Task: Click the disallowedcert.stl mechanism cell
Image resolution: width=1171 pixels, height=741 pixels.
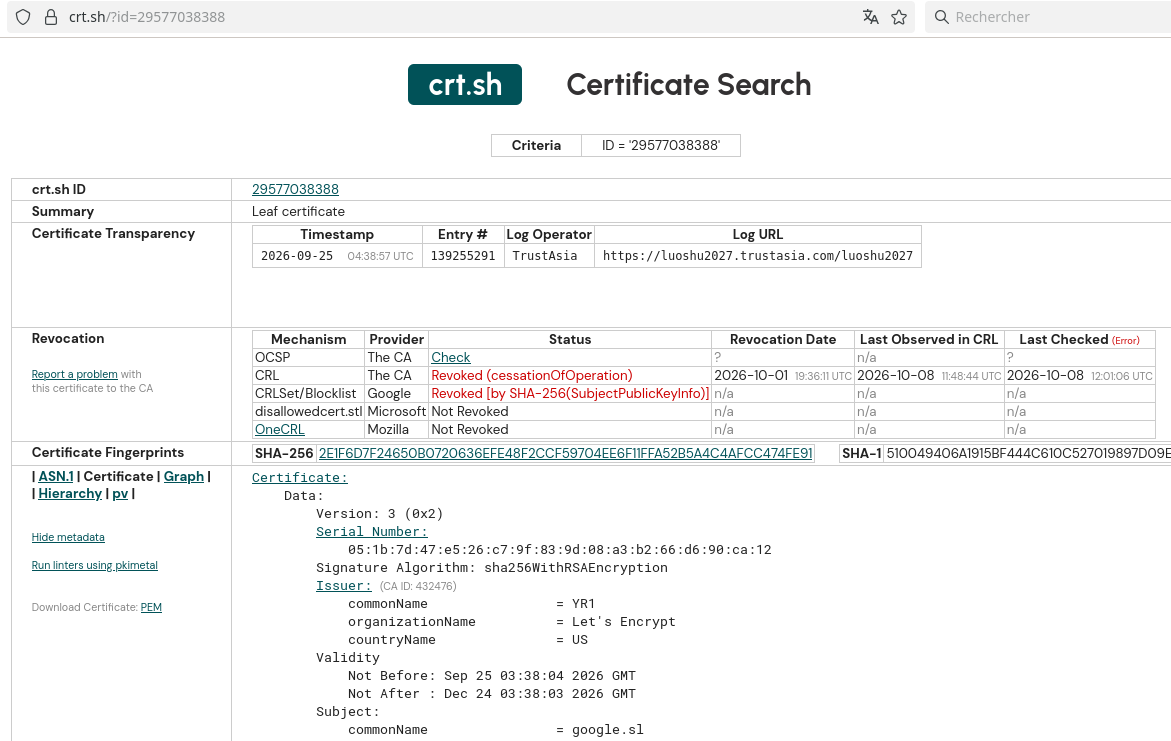Action: (308, 412)
